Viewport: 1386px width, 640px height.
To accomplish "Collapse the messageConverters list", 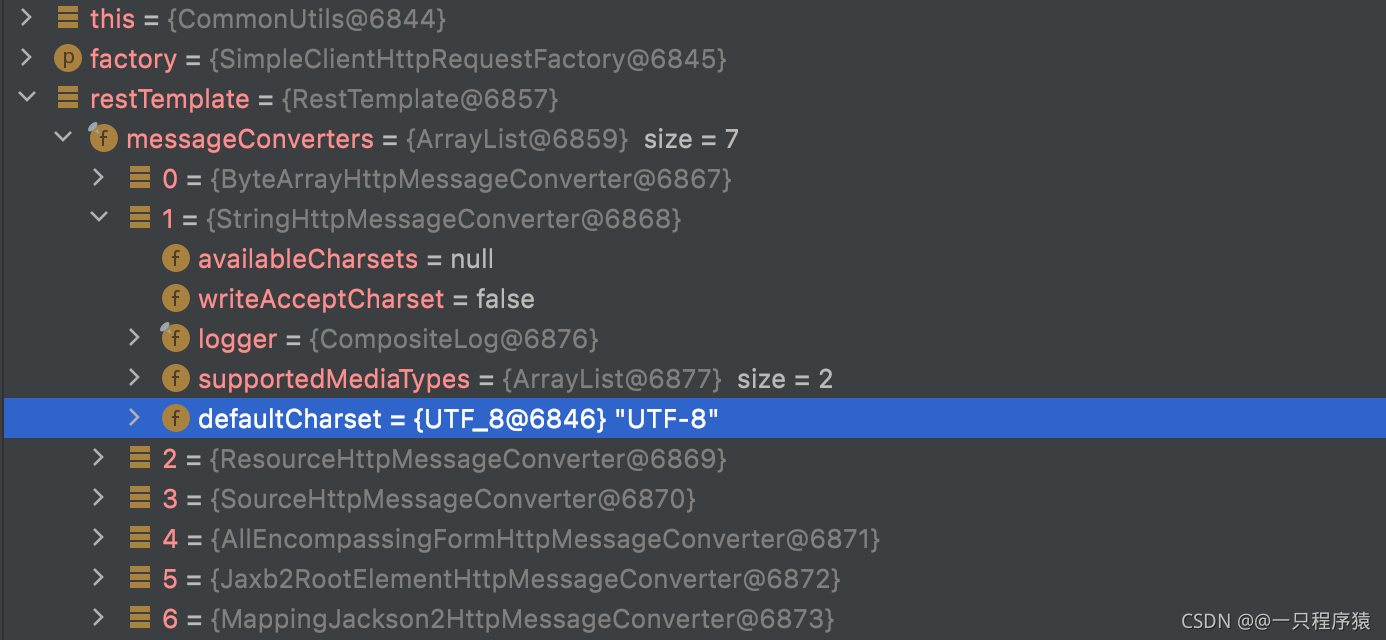I will [x=62, y=138].
